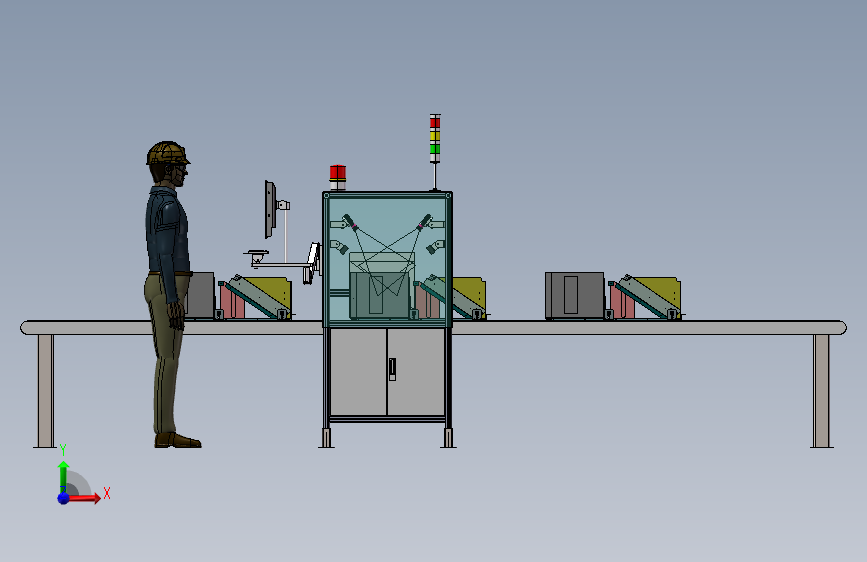Screen dimensions: 867x562
Task: Select the teal glass inspection enclosure
Action: [x=388, y=259]
